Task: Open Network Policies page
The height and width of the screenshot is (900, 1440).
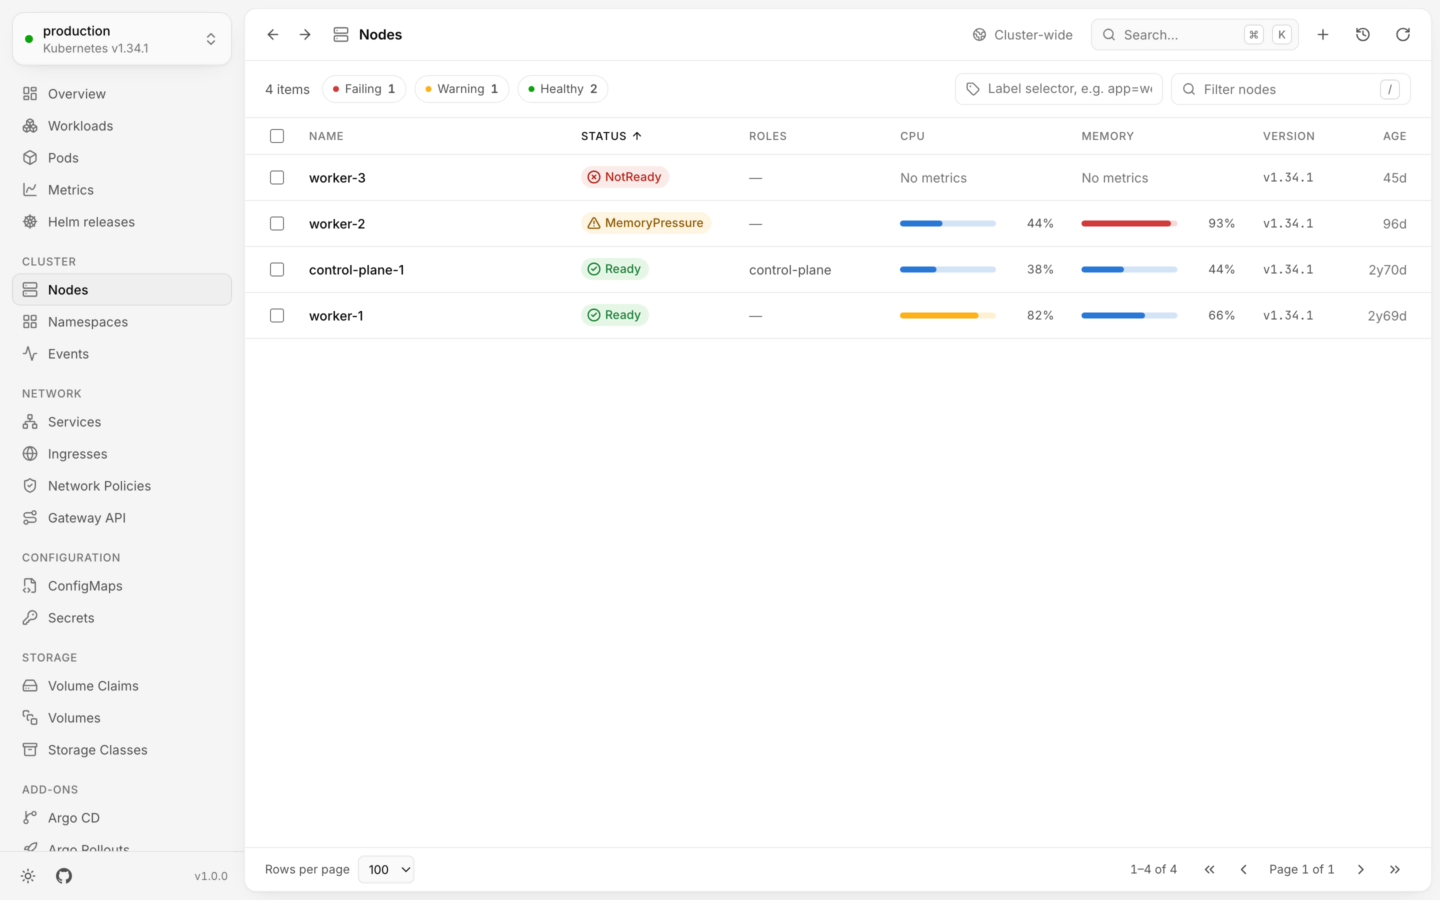Action: click(x=122, y=486)
